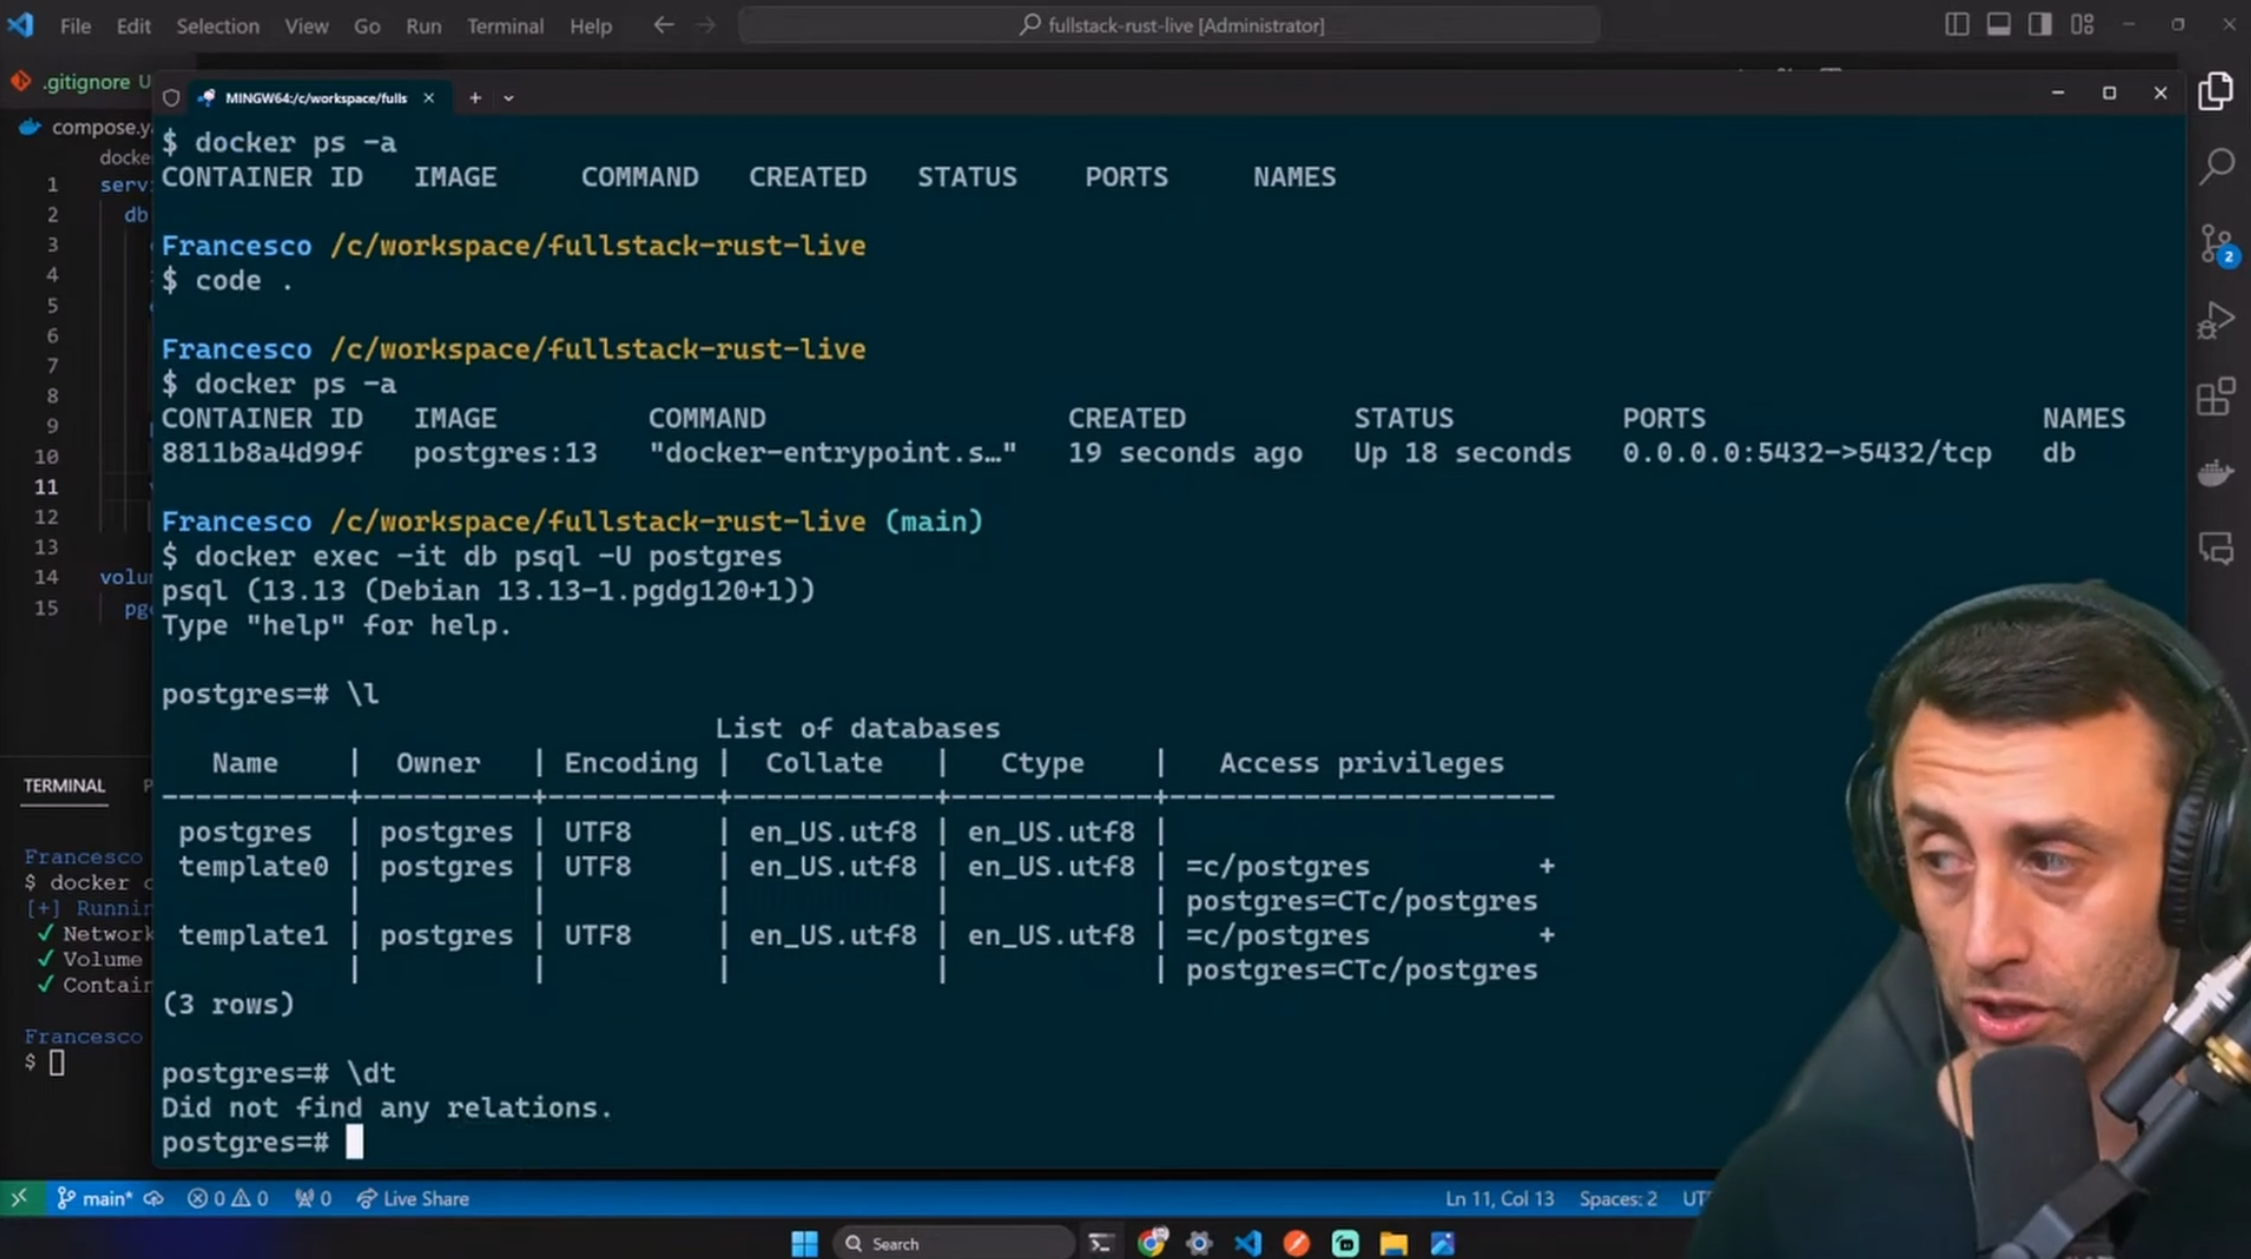Open the layout customization dropdown in title bar
Viewport: 2251px width, 1259px height.
tap(2083, 24)
